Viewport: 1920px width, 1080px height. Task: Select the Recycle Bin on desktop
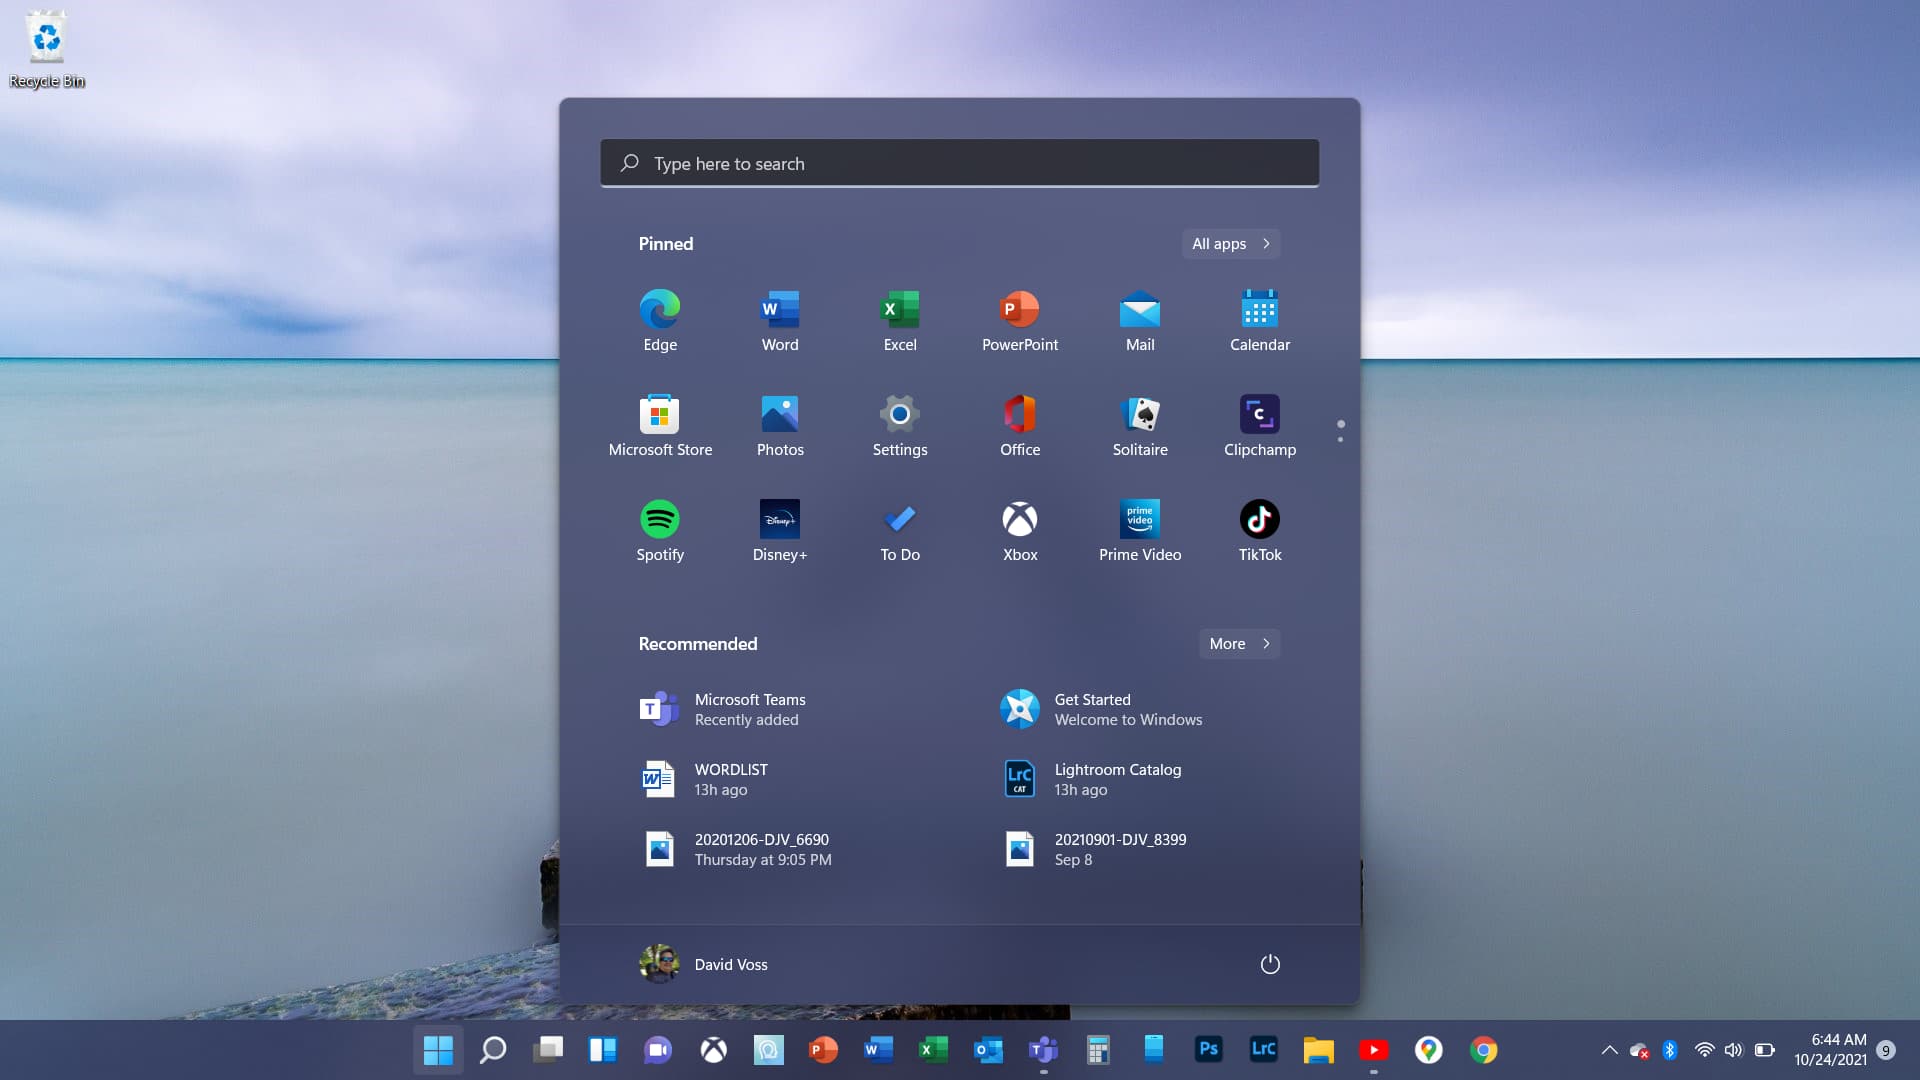(47, 50)
